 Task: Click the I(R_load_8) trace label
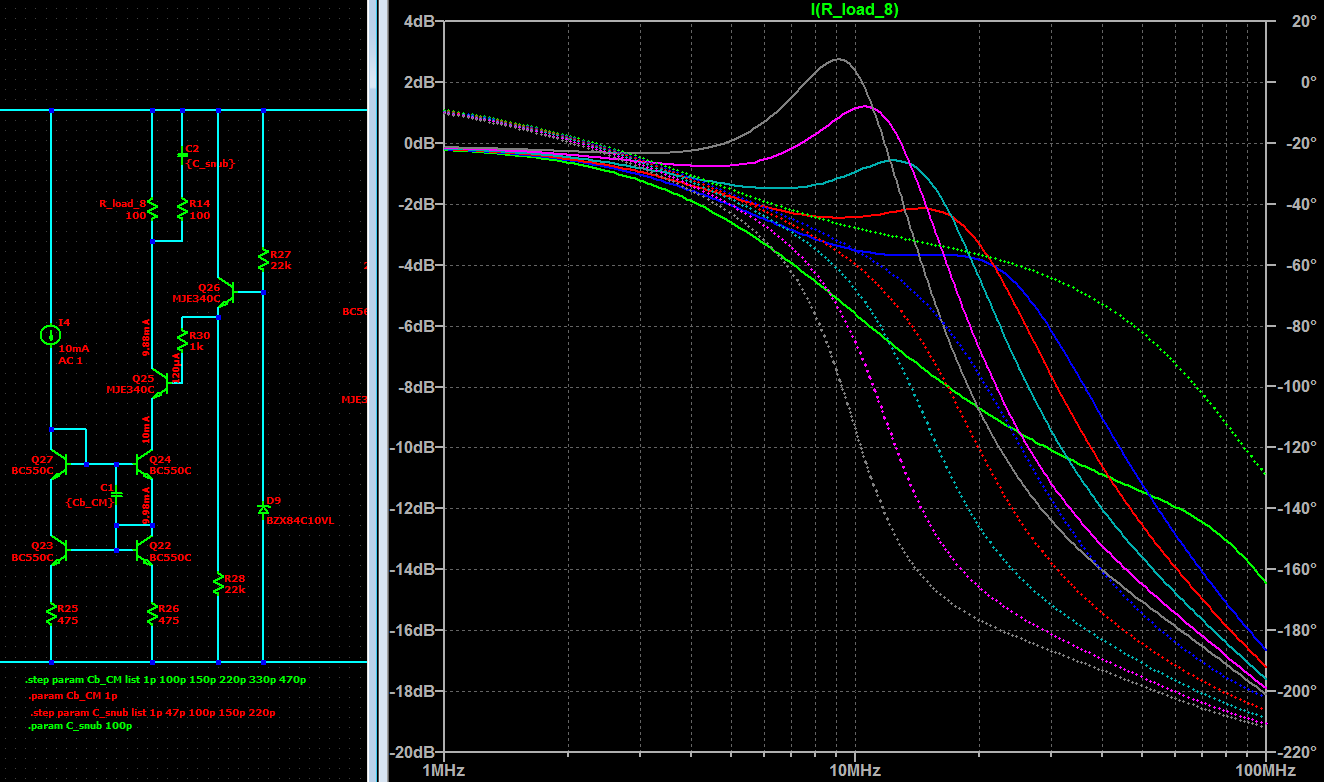coord(855,9)
